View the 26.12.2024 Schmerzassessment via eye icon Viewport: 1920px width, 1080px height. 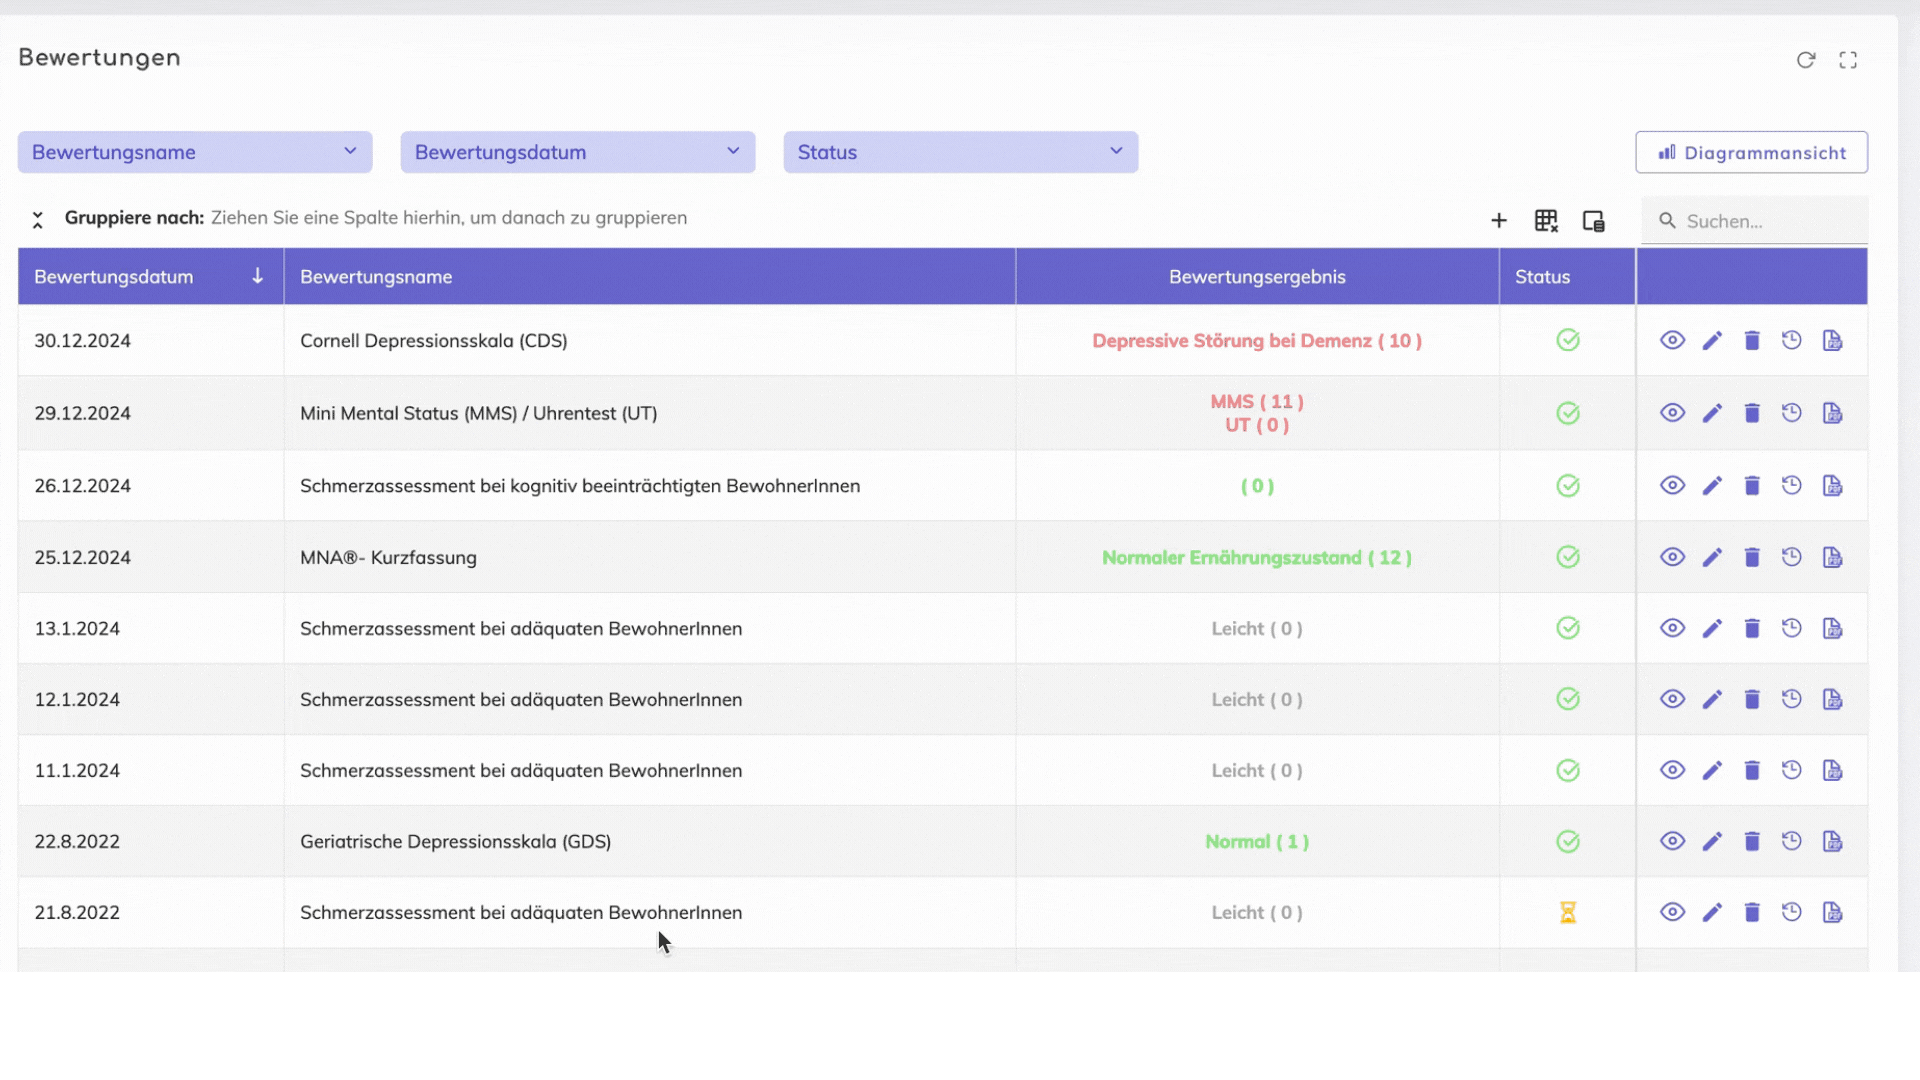(1672, 486)
